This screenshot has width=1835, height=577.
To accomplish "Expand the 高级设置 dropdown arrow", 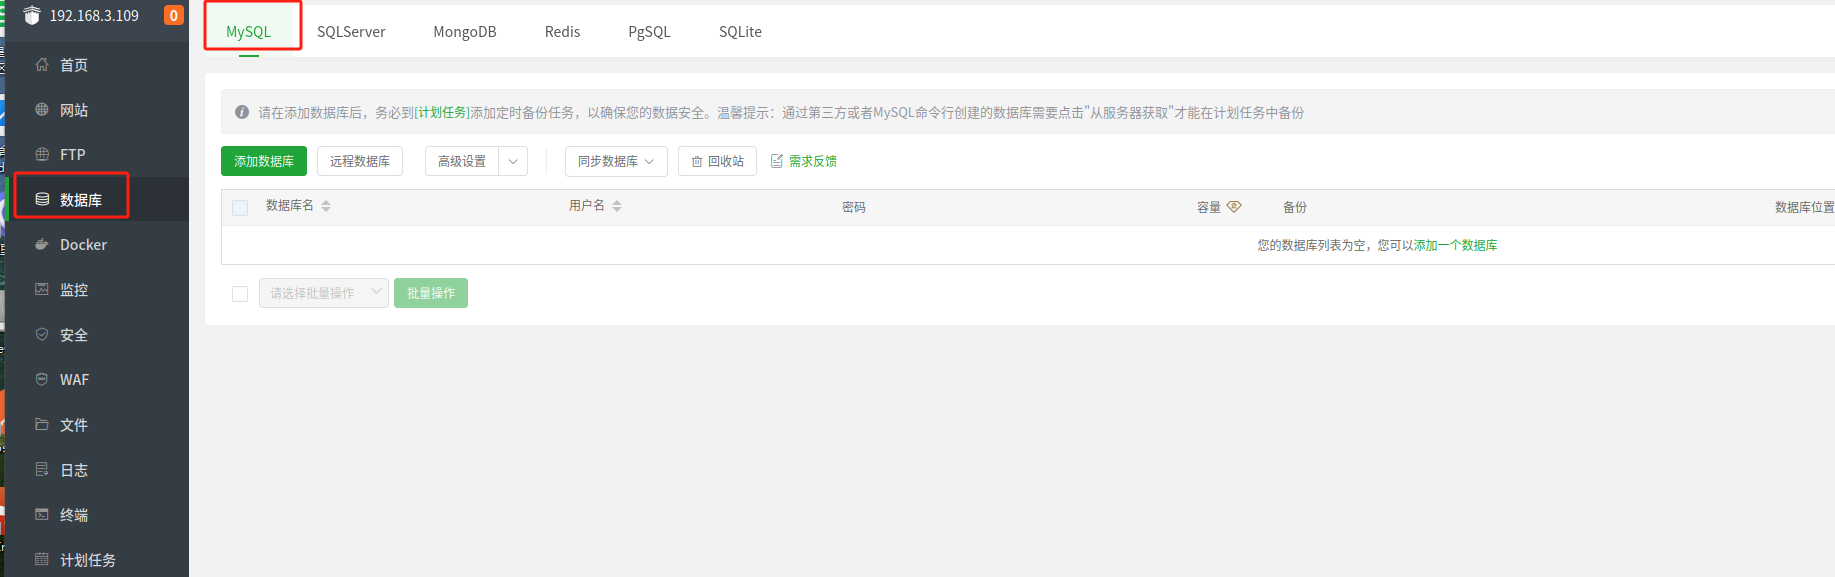I will click(513, 161).
